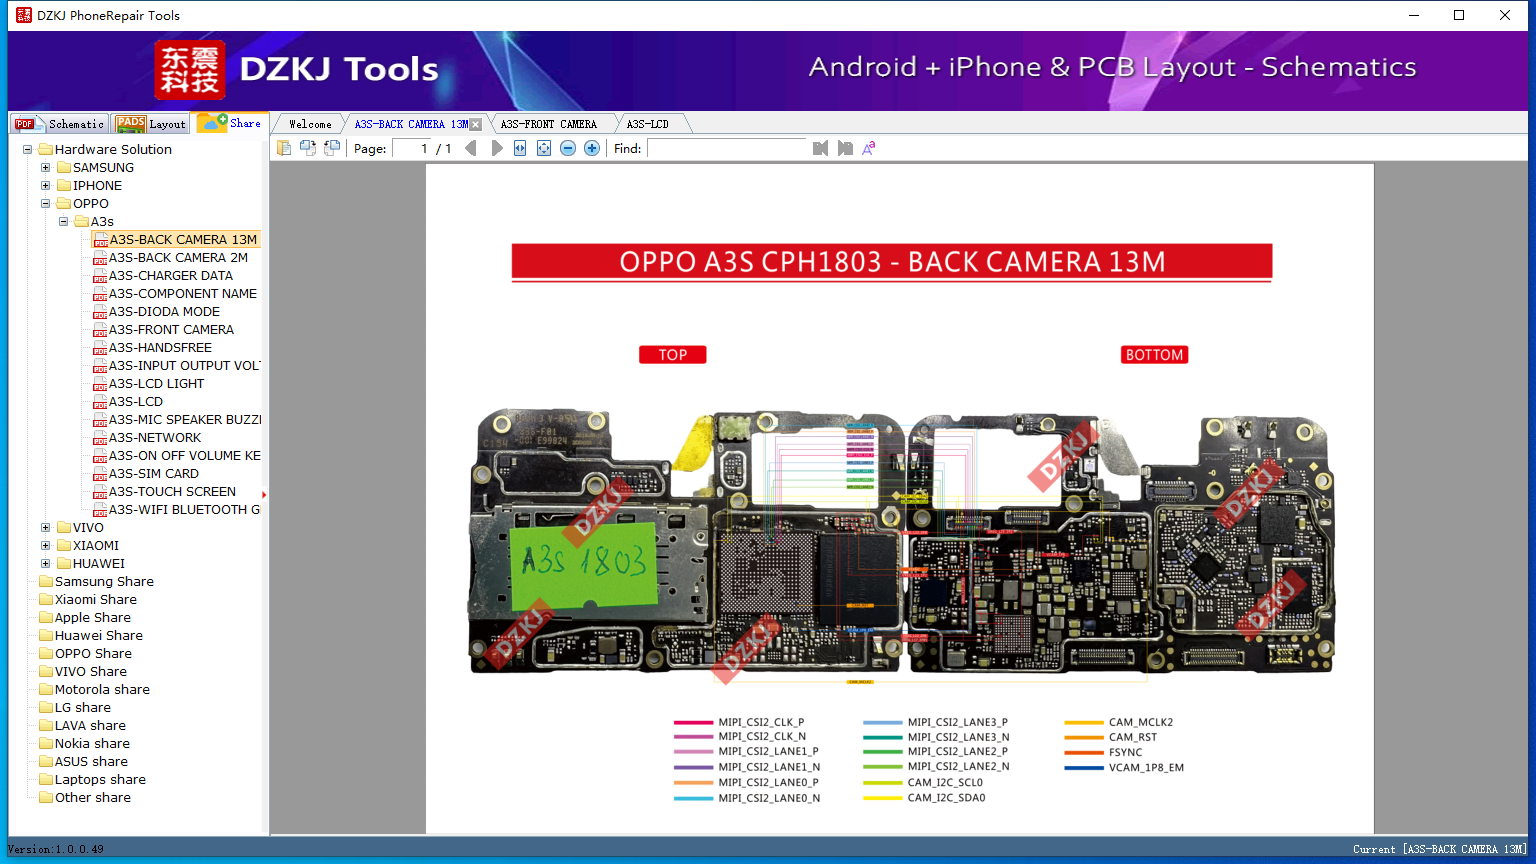This screenshot has height=864, width=1536.
Task: Collapse the OPPO folder
Action: [45, 204]
